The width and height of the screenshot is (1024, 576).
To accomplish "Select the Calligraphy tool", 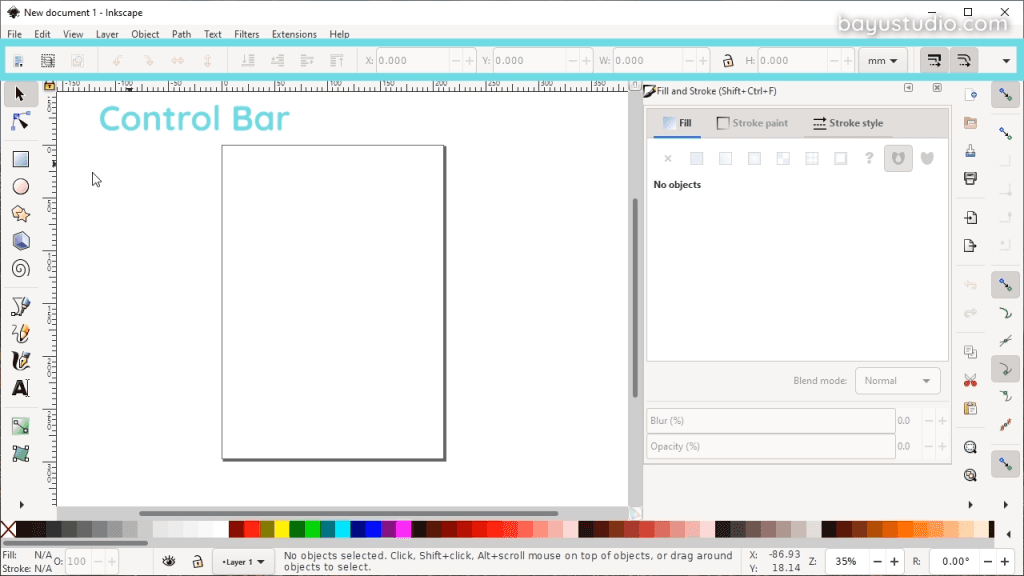I will click(x=21, y=360).
